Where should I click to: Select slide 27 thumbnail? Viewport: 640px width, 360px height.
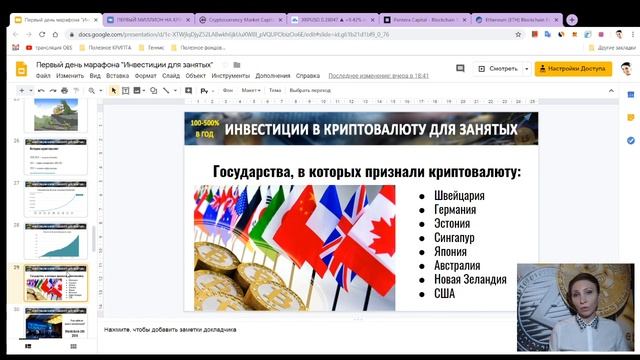[x=56, y=199]
